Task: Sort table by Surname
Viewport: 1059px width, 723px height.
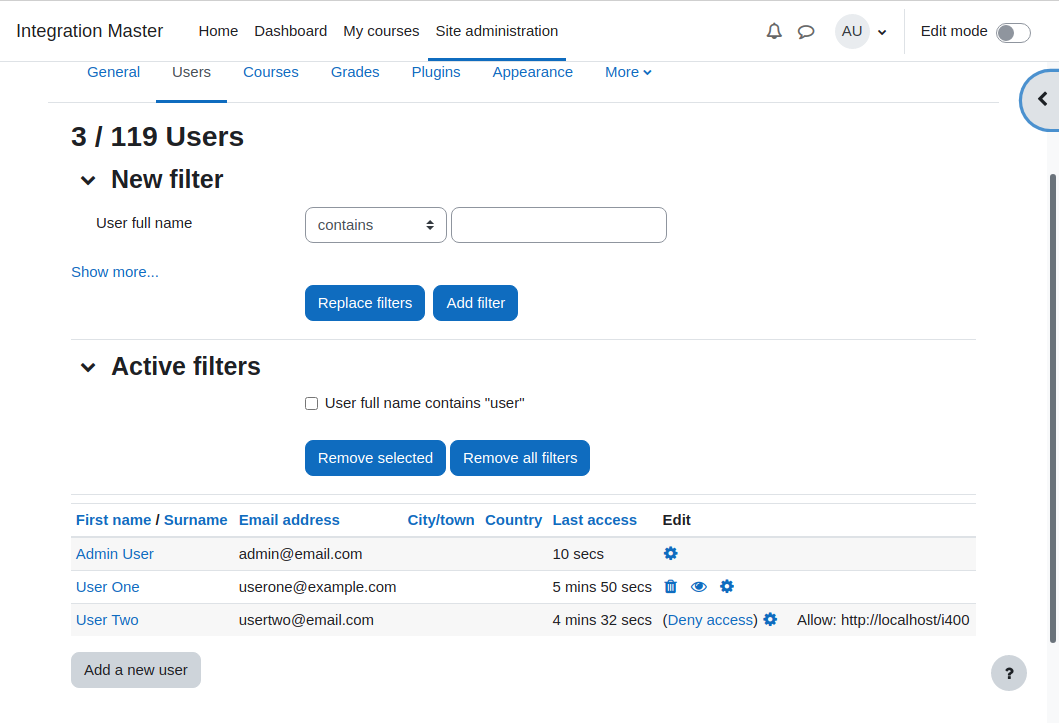Action: pyautogui.click(x=195, y=520)
